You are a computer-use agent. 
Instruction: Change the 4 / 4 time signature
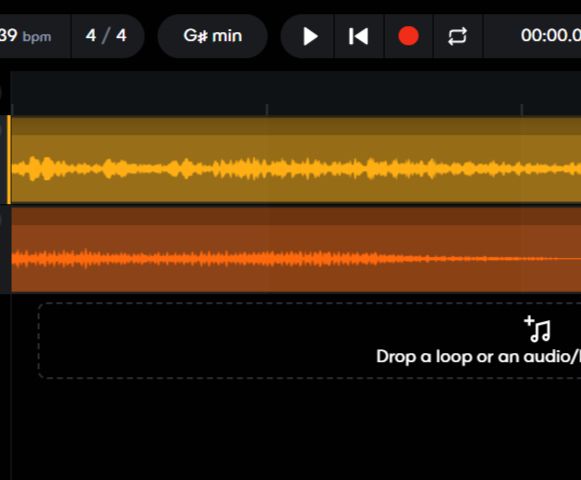point(106,36)
